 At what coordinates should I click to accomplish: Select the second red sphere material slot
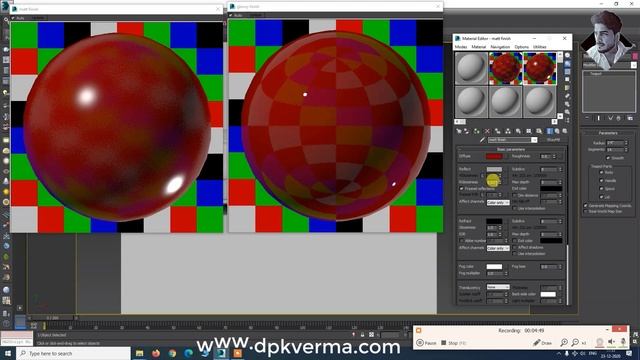(505, 68)
